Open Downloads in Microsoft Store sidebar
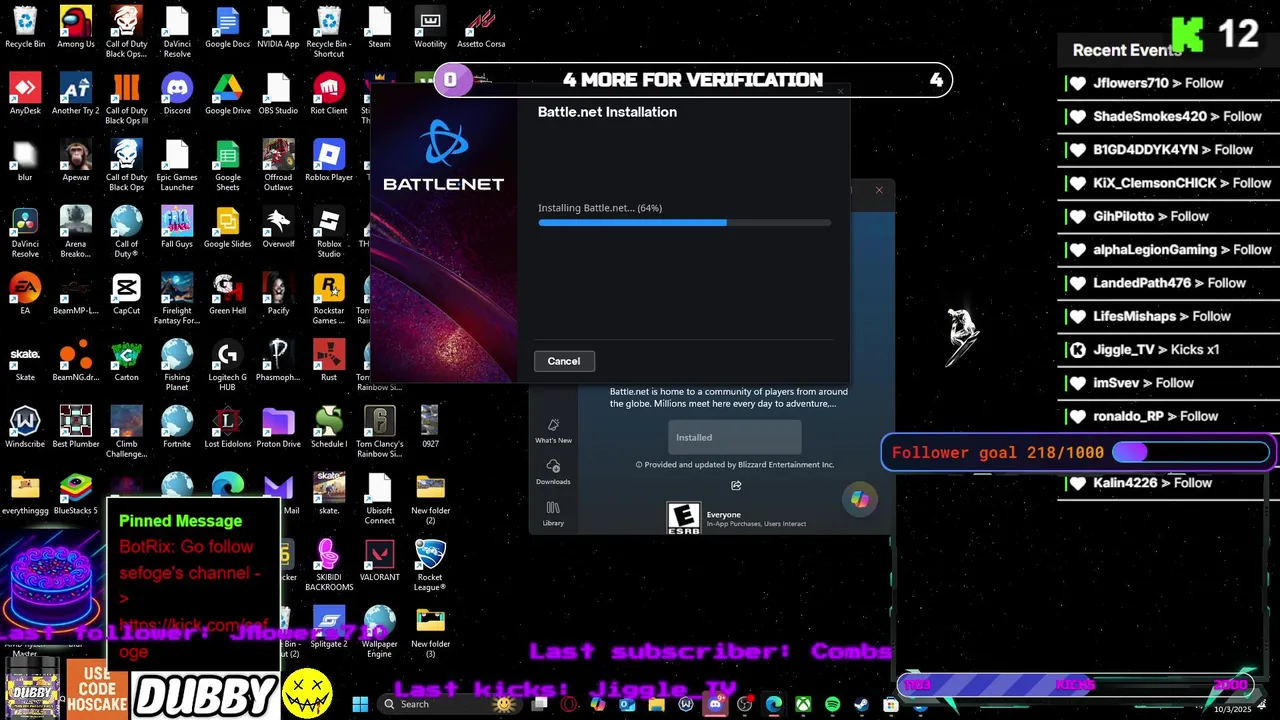Viewport: 1280px width, 720px height. 553,472
